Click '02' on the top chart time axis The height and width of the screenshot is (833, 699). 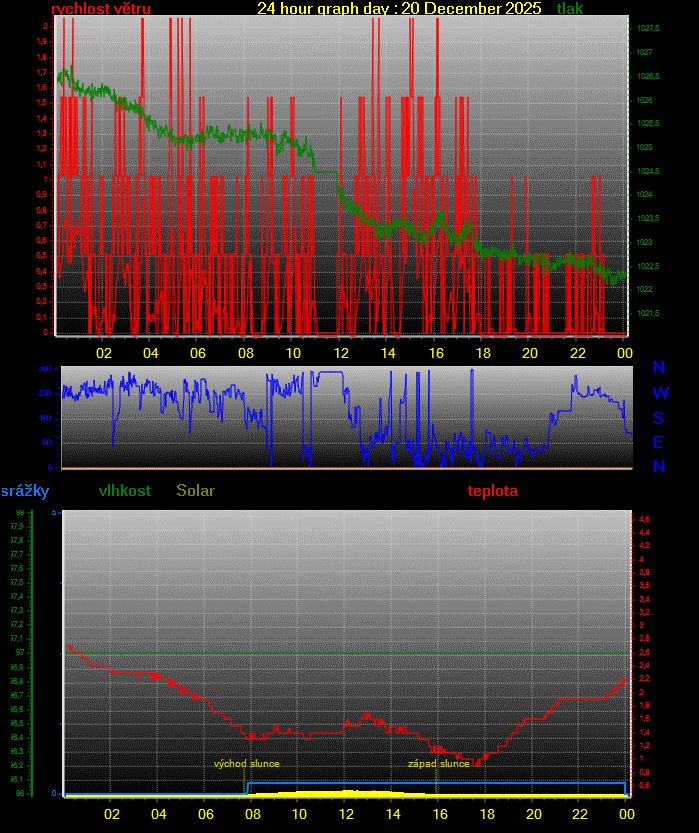tap(104, 353)
